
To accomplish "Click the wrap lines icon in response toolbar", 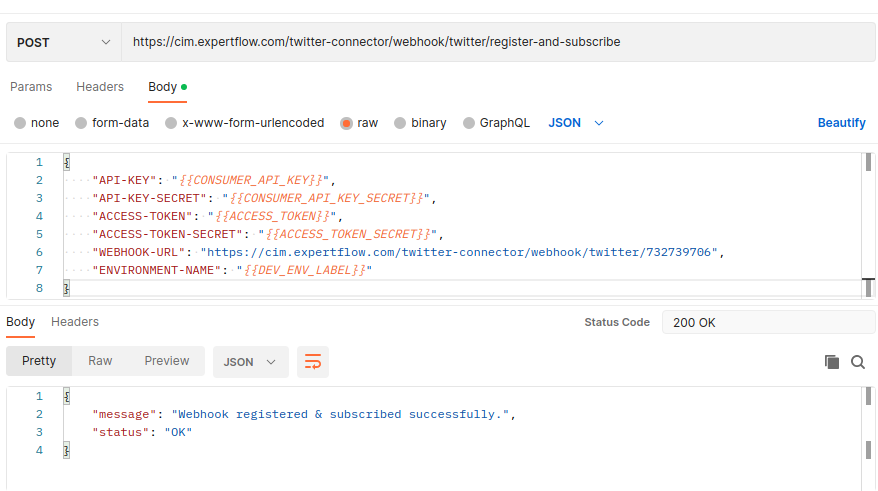I will (313, 362).
